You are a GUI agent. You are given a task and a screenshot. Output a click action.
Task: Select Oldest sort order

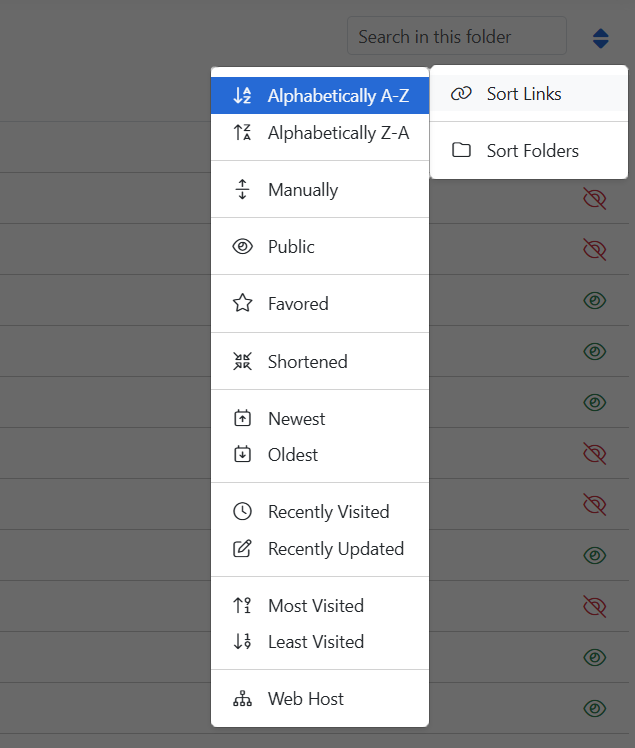320,455
